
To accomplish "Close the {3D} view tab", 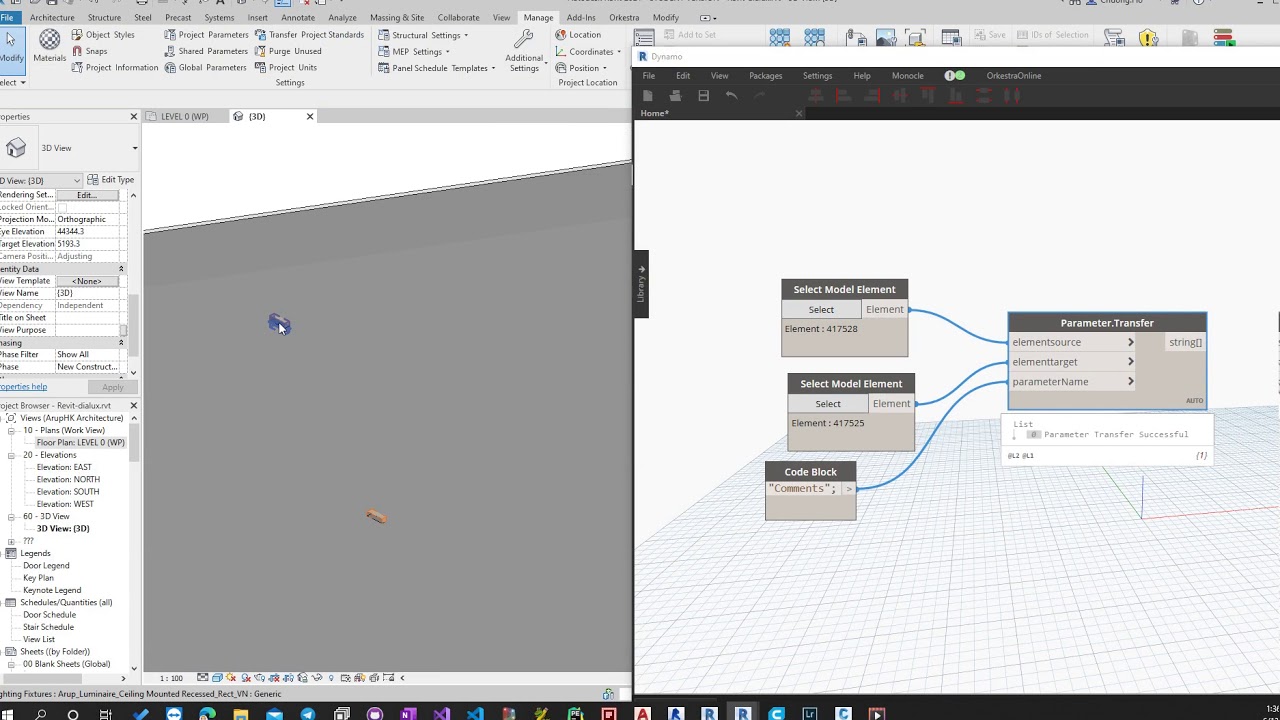I will 310,117.
